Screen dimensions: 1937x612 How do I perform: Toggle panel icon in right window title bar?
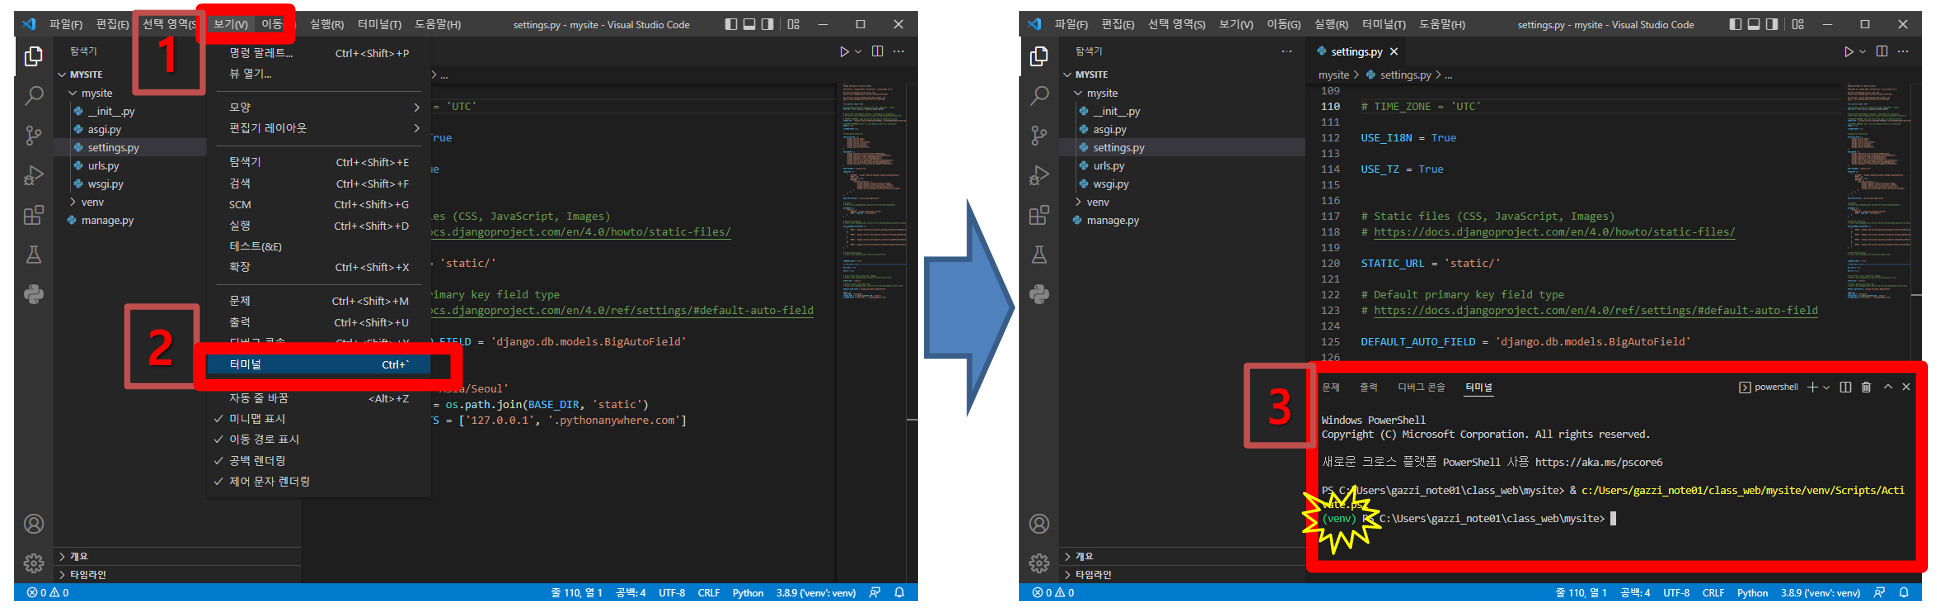pos(1754,24)
